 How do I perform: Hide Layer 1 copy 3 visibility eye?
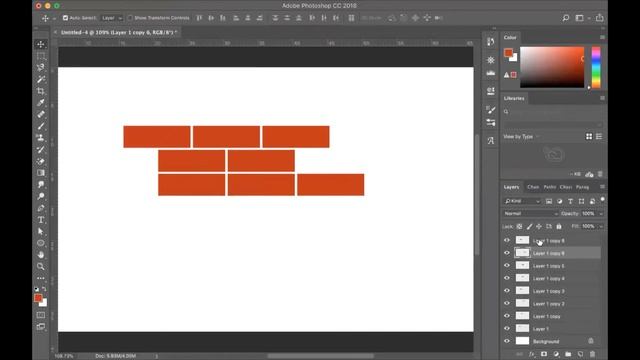tap(507, 291)
